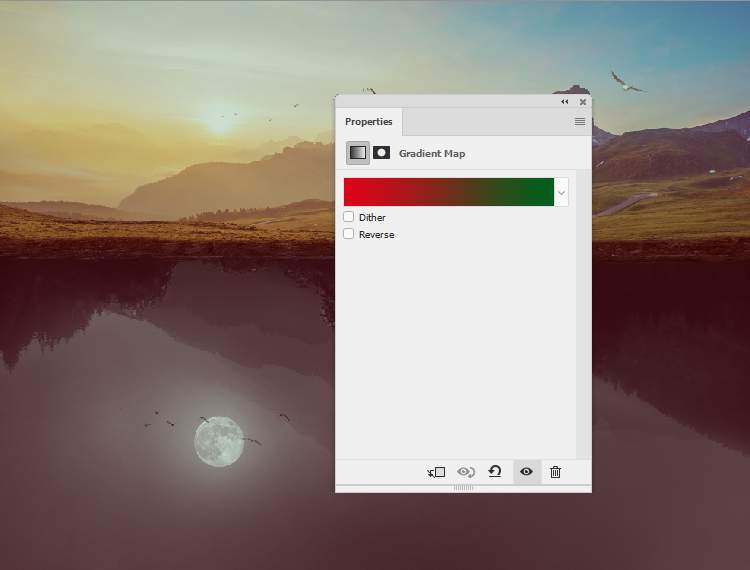Screen dimensions: 750x570
Task: Close the Properties panel
Action: tap(583, 102)
